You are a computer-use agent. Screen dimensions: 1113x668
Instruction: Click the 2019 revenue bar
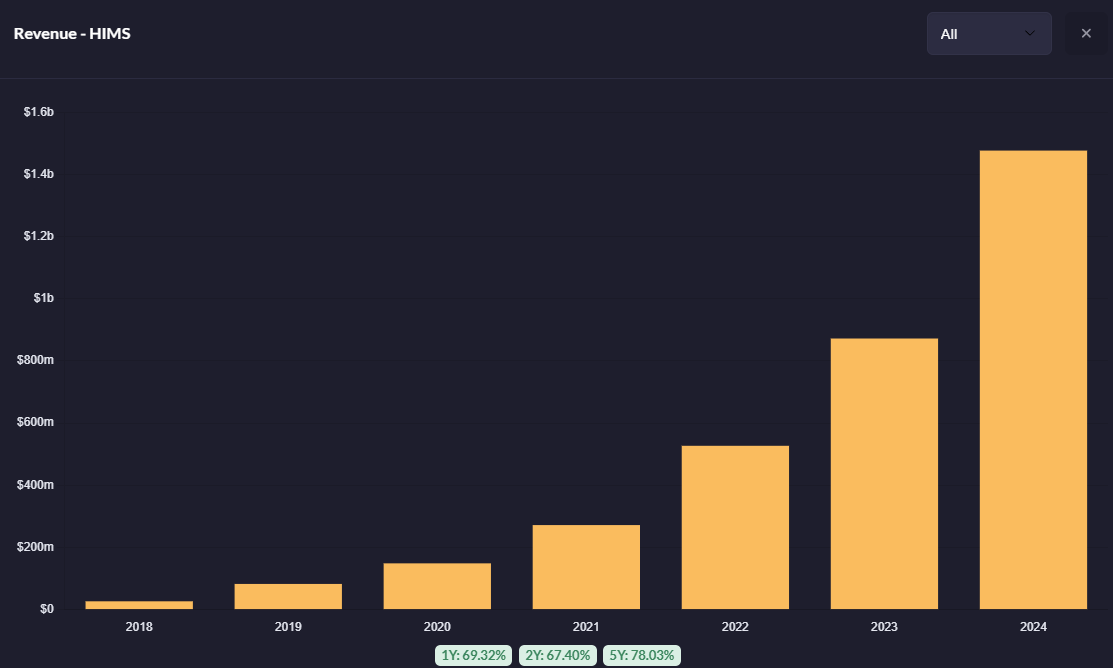point(288,596)
